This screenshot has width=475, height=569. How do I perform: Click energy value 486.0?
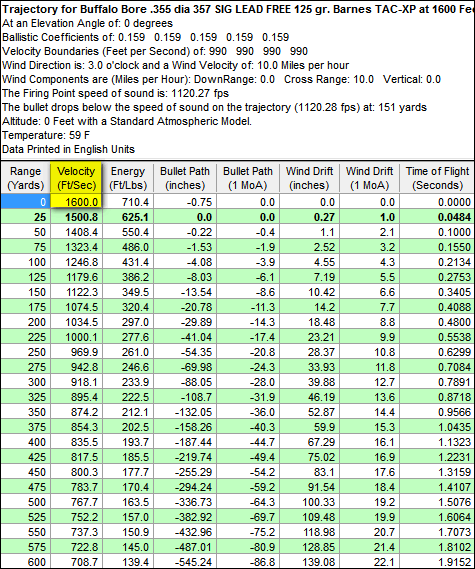point(128,247)
